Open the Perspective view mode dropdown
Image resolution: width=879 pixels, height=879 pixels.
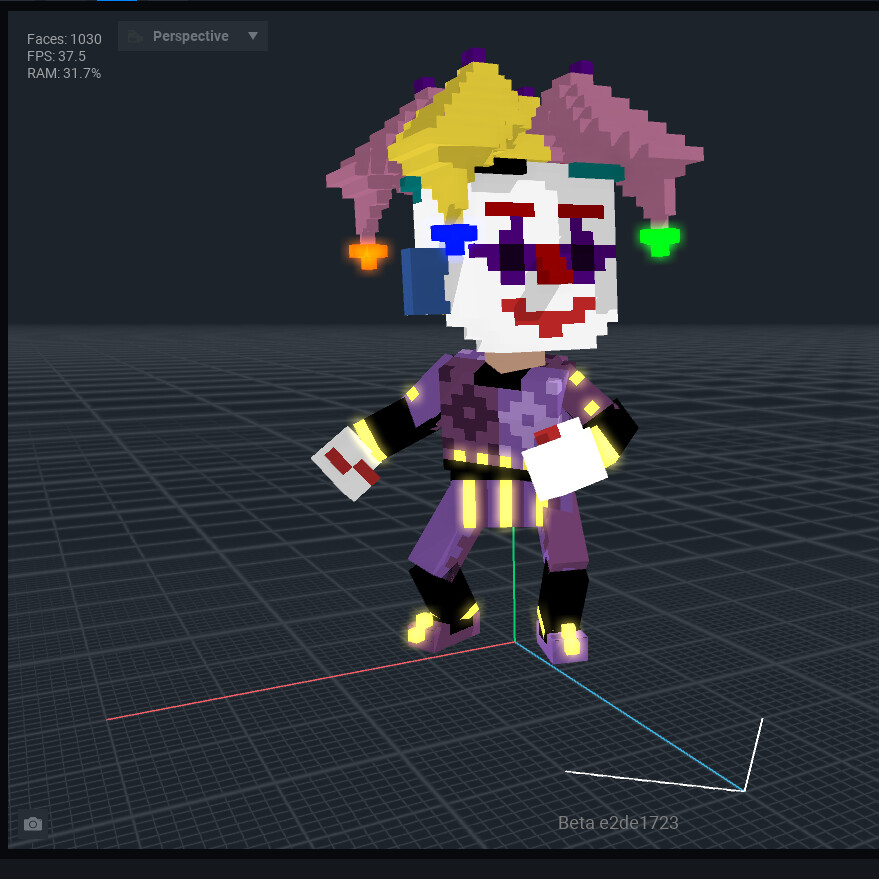(192, 35)
